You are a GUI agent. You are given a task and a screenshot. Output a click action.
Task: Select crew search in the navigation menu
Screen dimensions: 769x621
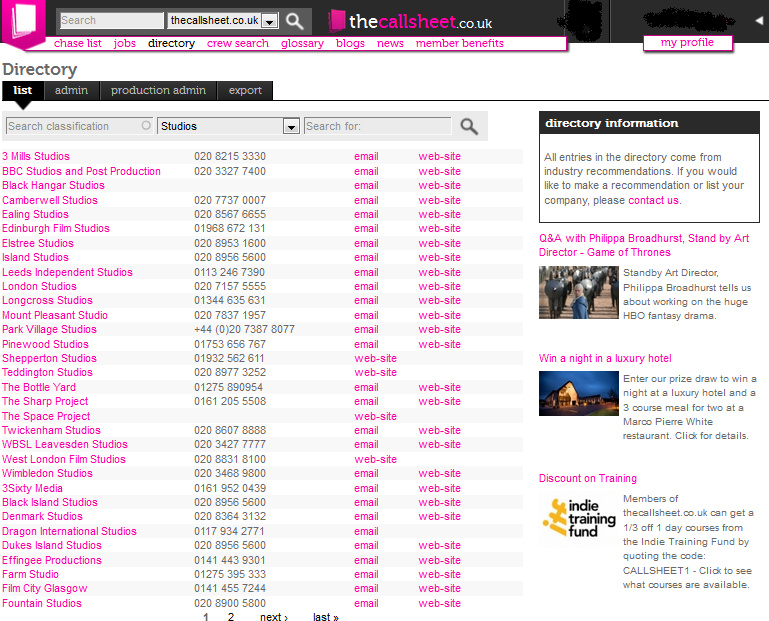[238, 43]
